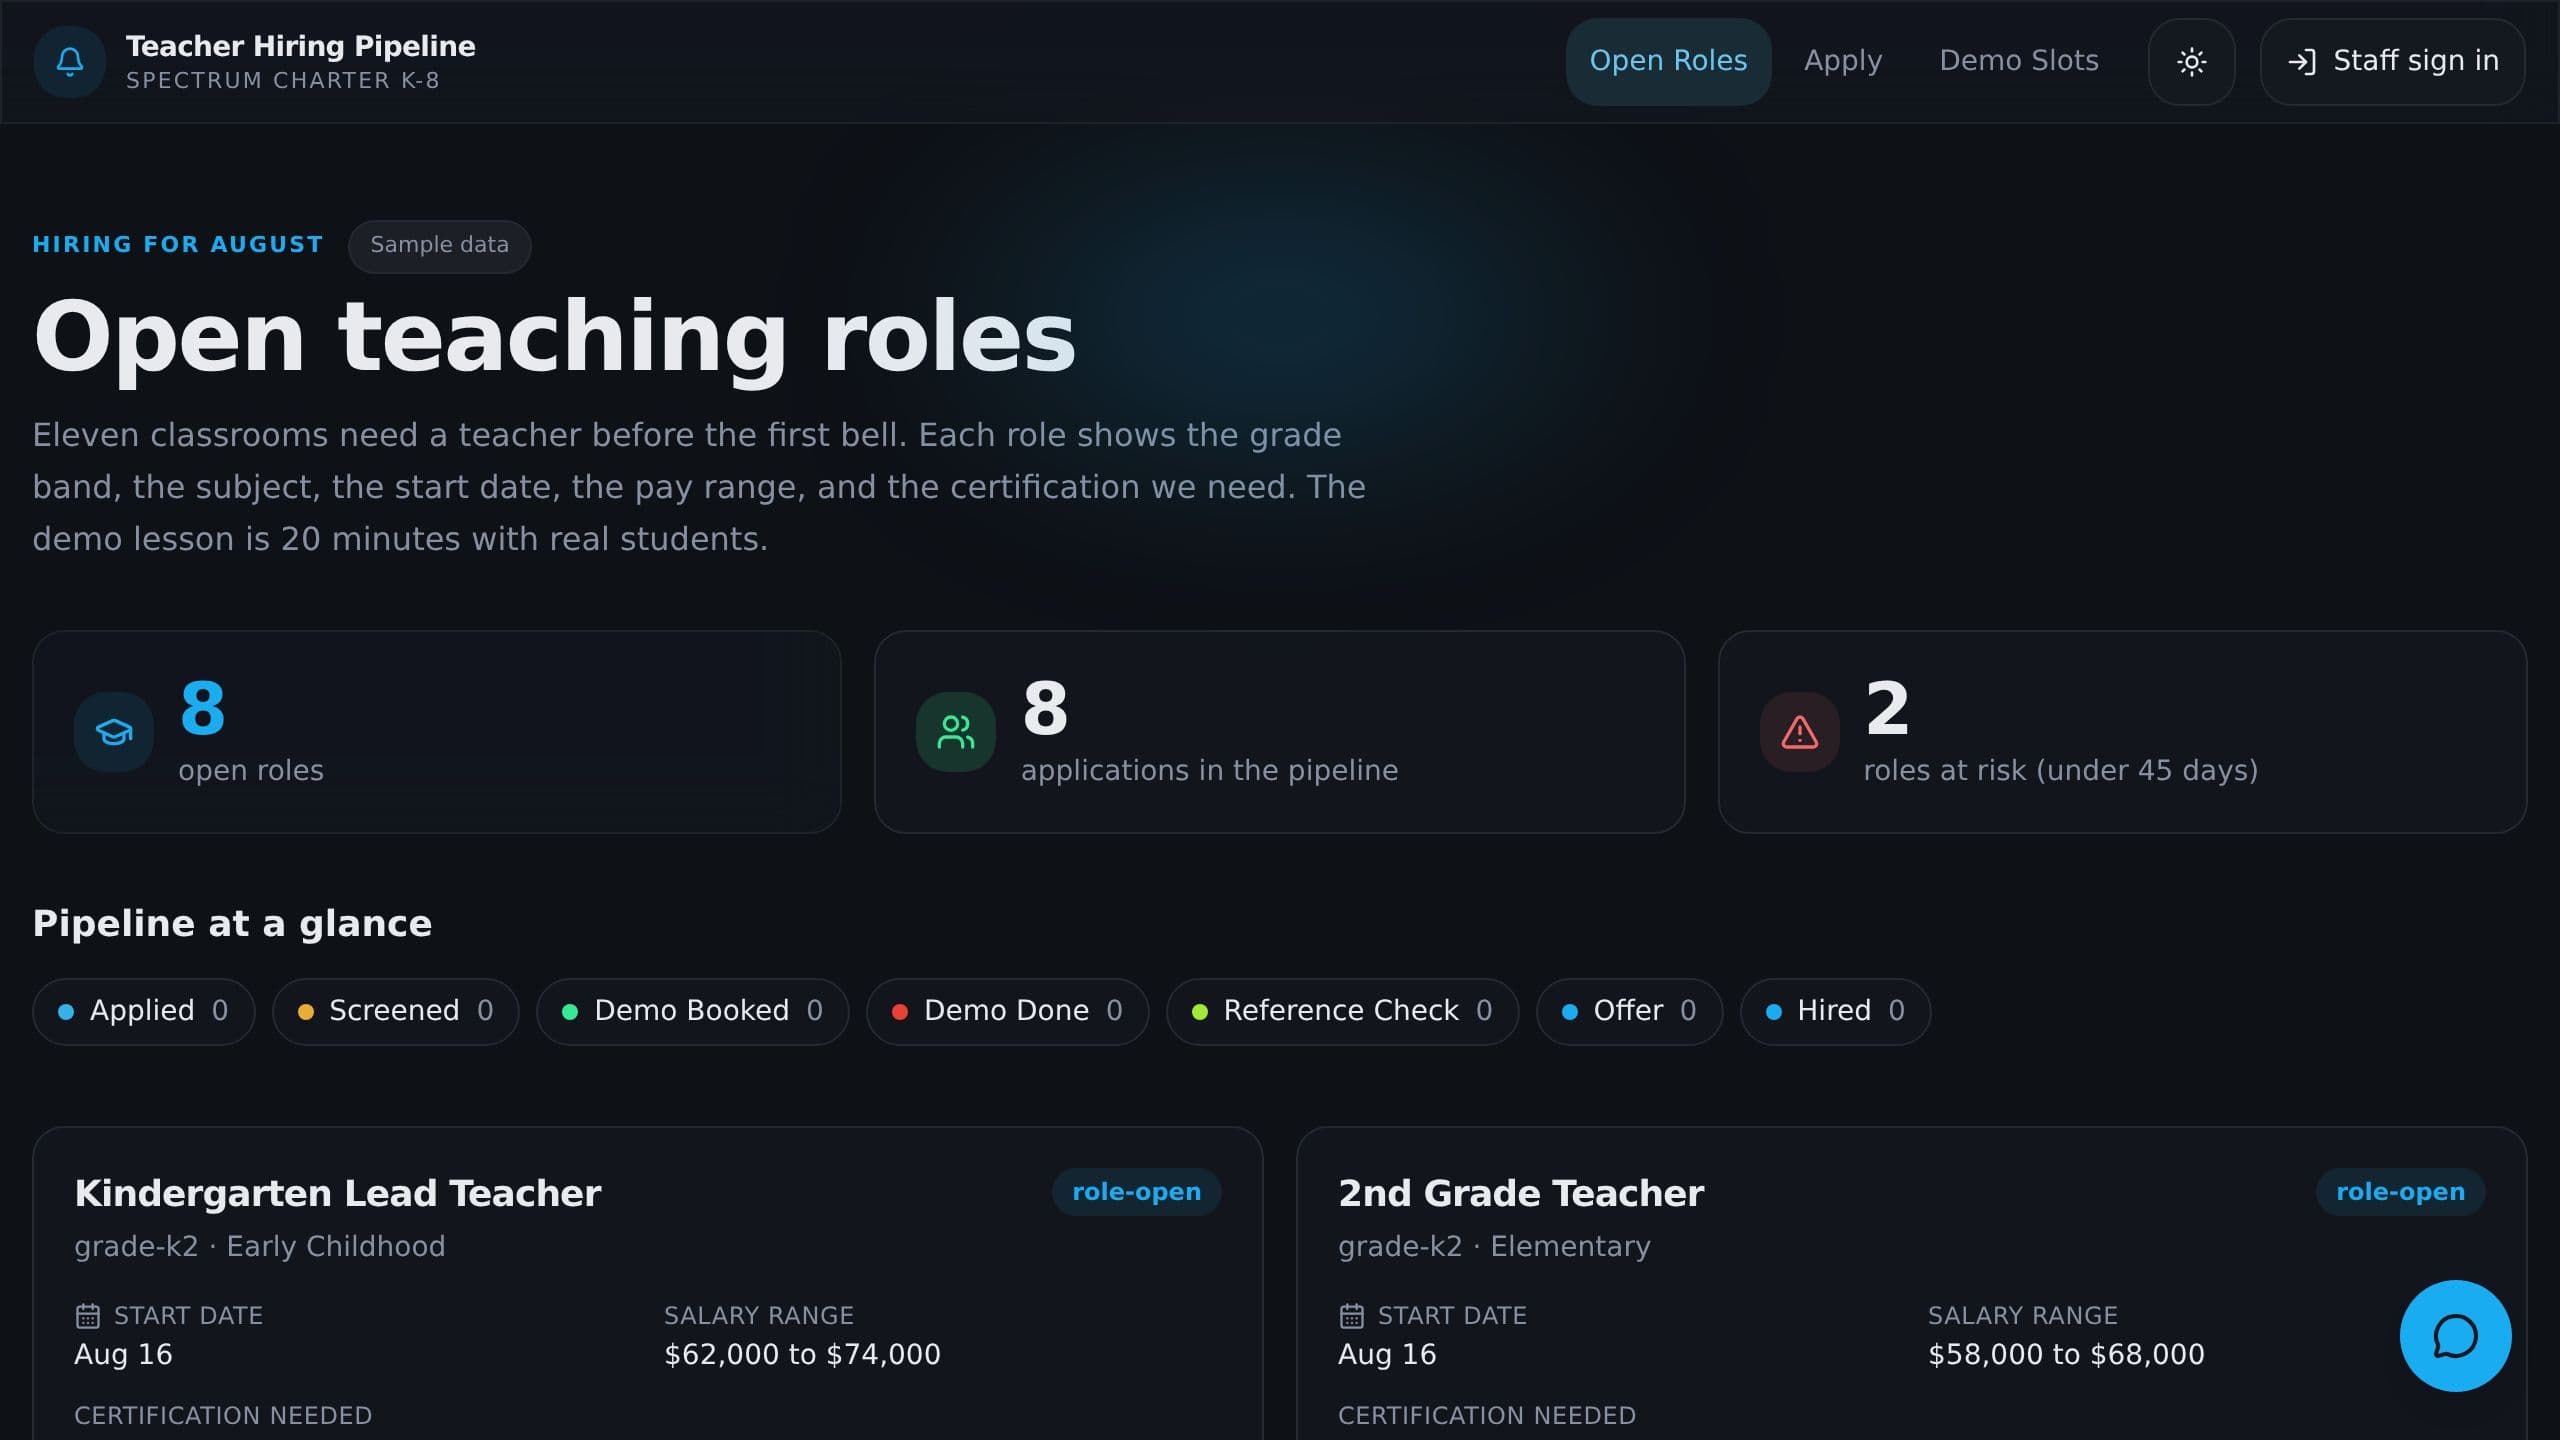Image resolution: width=2560 pixels, height=1440 pixels.
Task: Click the $62,000 to $74,000 salary
Action: pyautogui.click(x=802, y=1355)
